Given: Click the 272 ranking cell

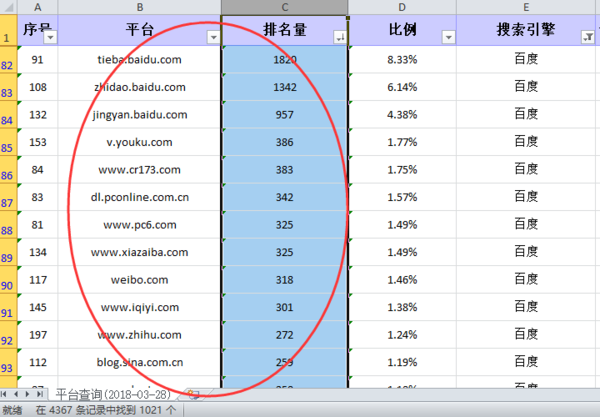Looking at the screenshot, I should click(284, 335).
